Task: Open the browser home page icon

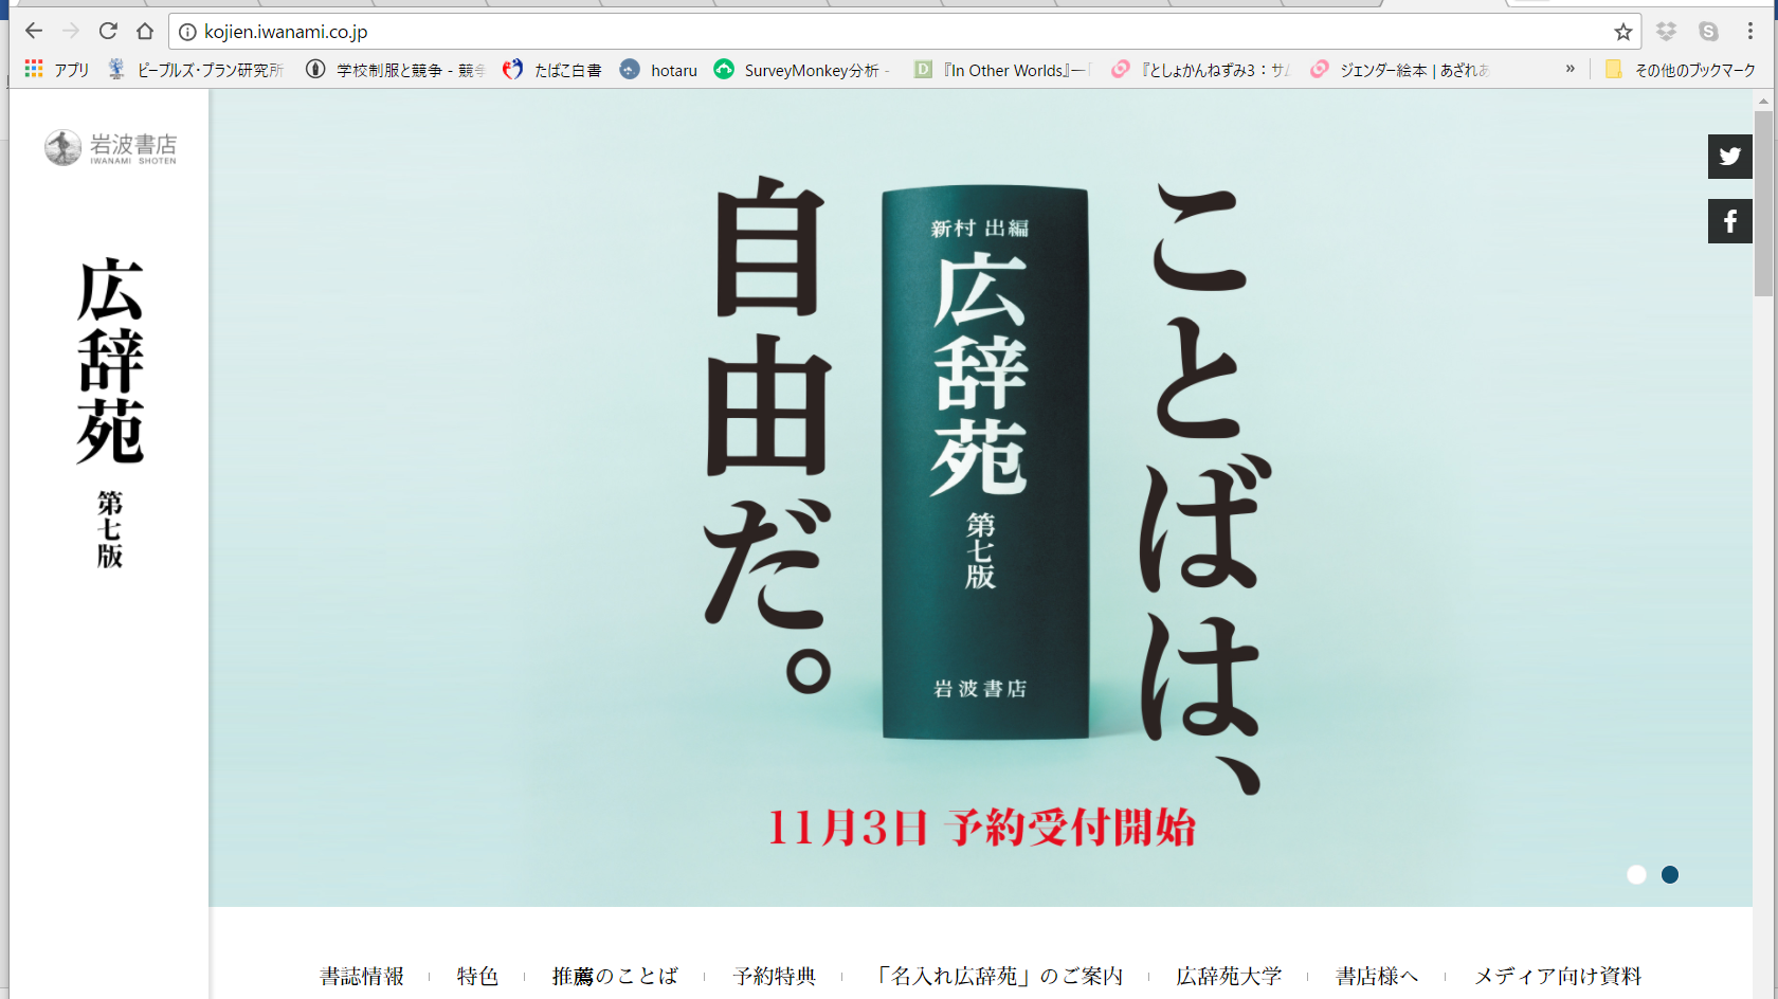Action: click(145, 31)
